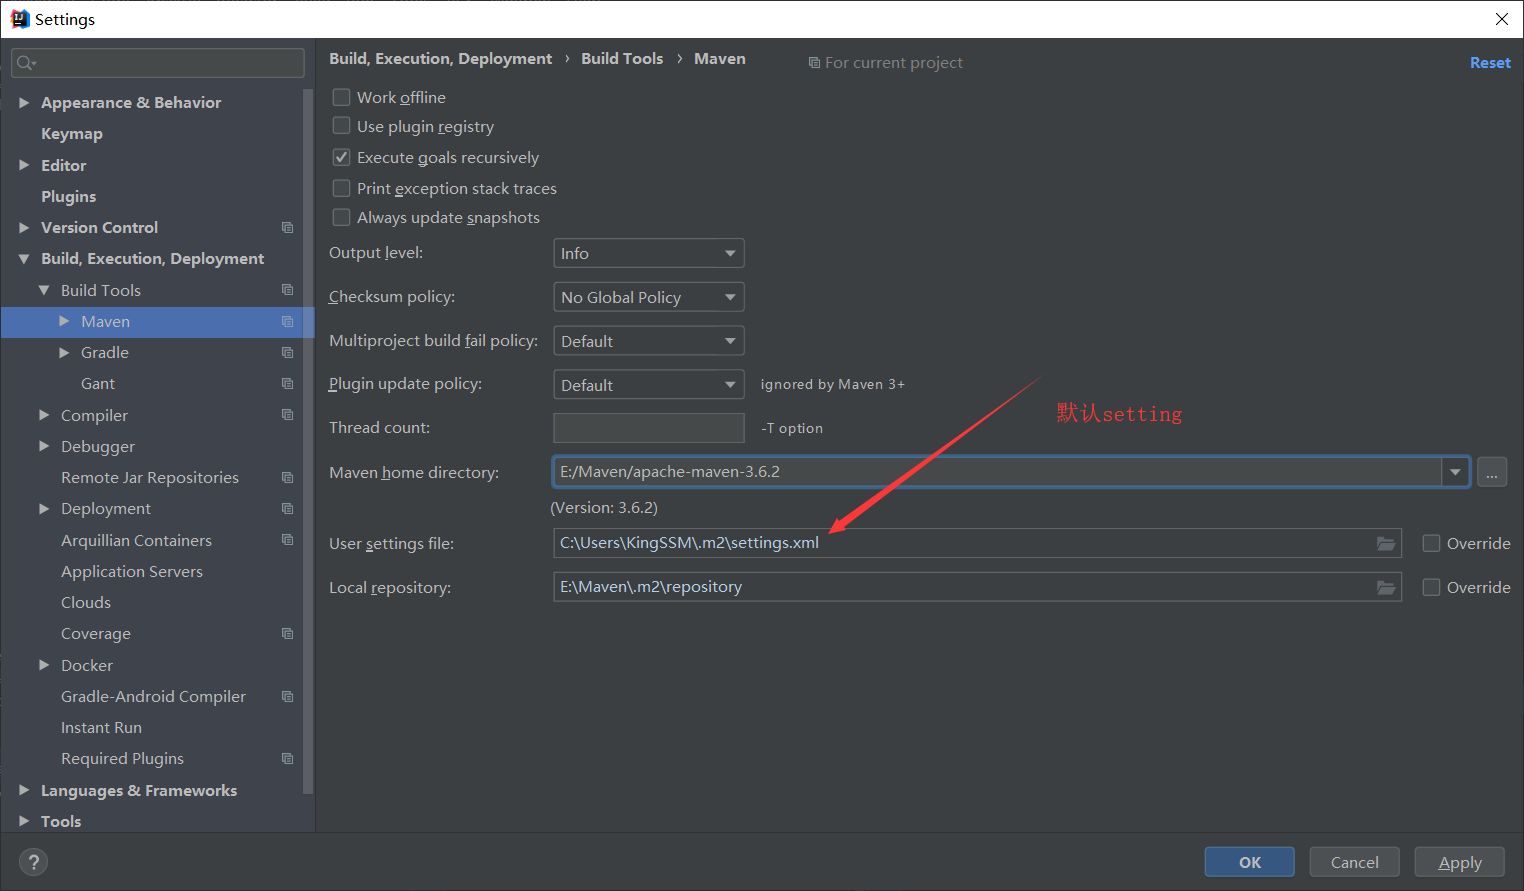Click the settings search field
1524x891 pixels.
[158, 63]
